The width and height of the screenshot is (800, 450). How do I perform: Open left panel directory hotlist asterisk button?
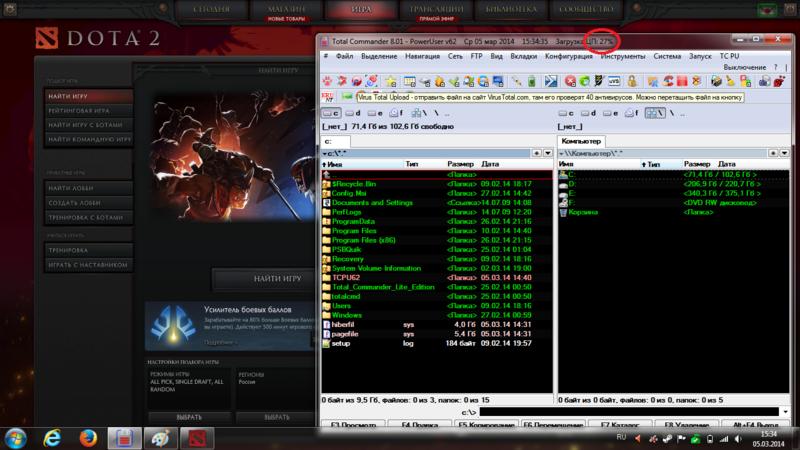point(537,153)
